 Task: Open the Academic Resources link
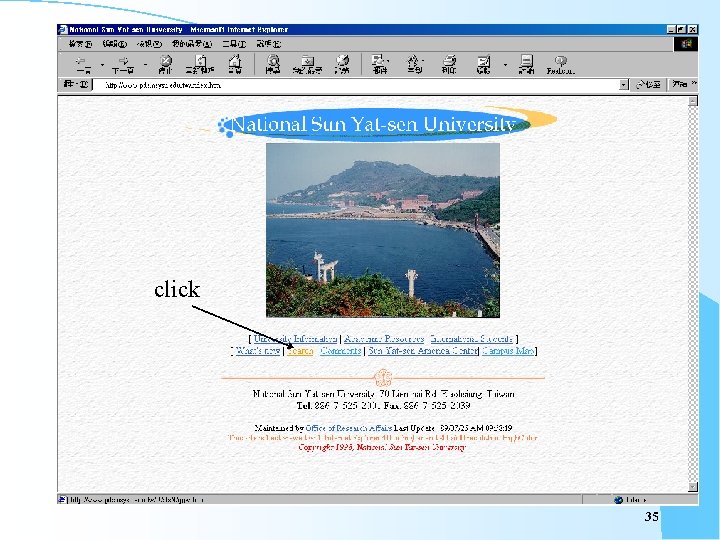[x=384, y=339]
